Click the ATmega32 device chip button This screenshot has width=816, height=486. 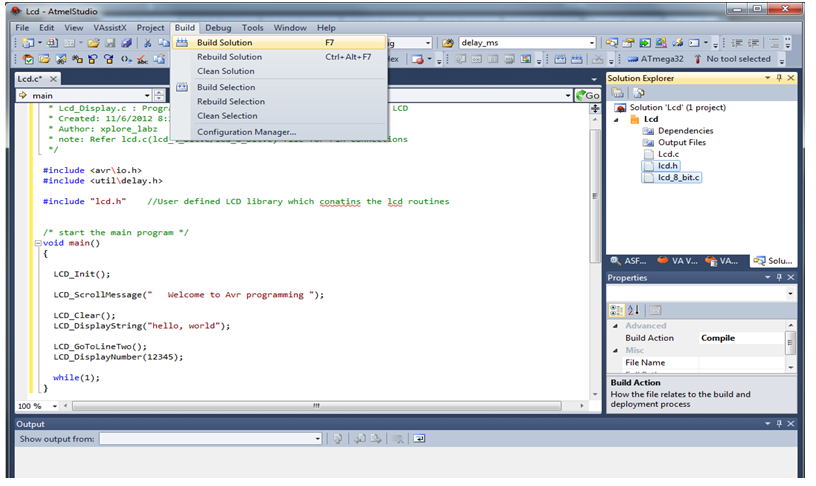click(x=656, y=59)
